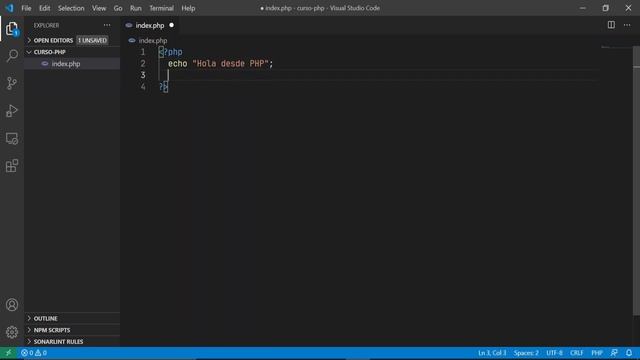
Task: Open the Selection menu
Action: [71, 8]
